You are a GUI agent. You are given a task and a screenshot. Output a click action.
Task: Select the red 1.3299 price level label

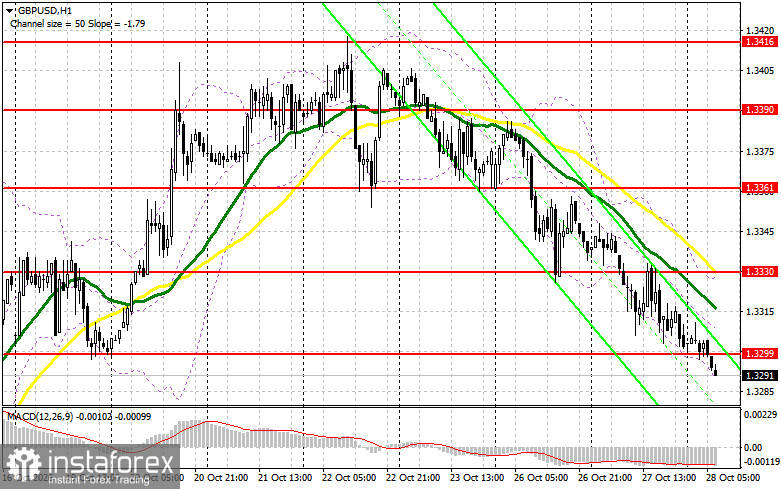pos(759,354)
